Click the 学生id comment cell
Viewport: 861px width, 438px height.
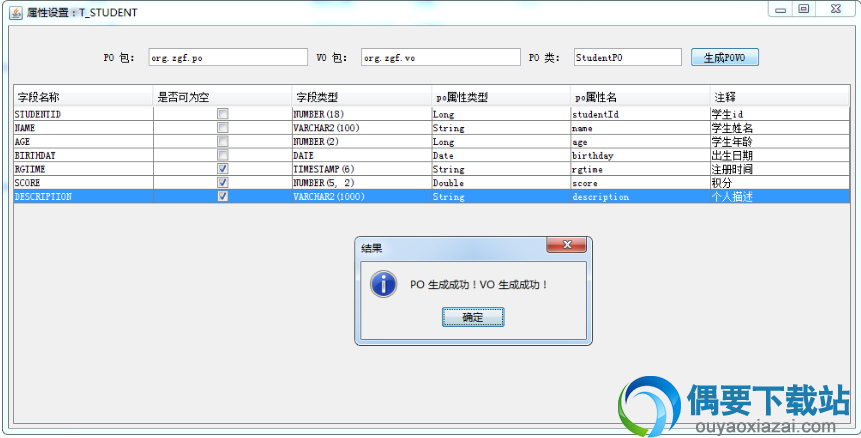780,114
